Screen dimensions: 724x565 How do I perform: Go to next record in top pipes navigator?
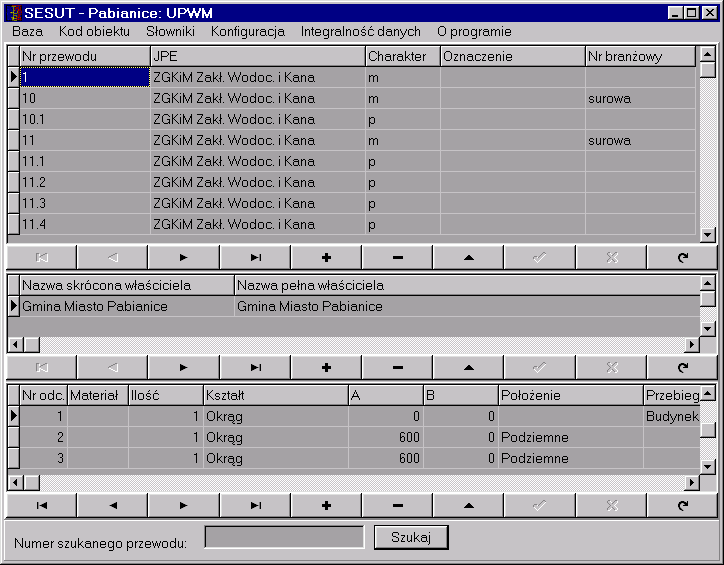coord(184,257)
